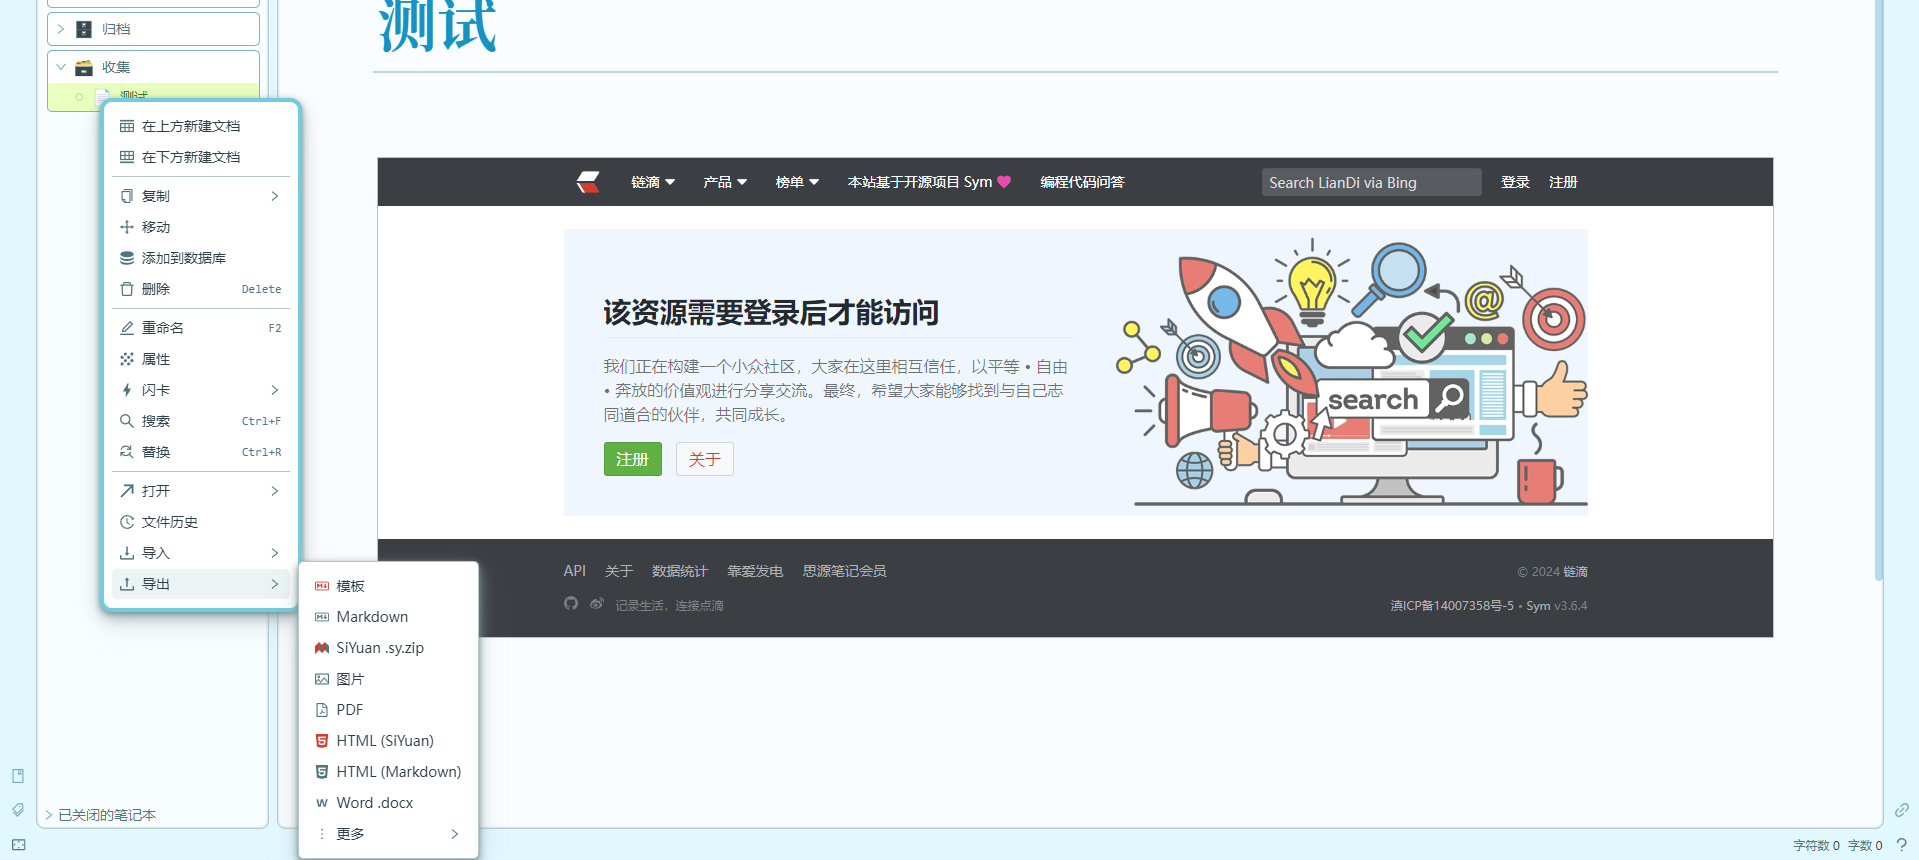The width and height of the screenshot is (1919, 860).
Task: Select 移动 in the context menu
Action: point(201,227)
